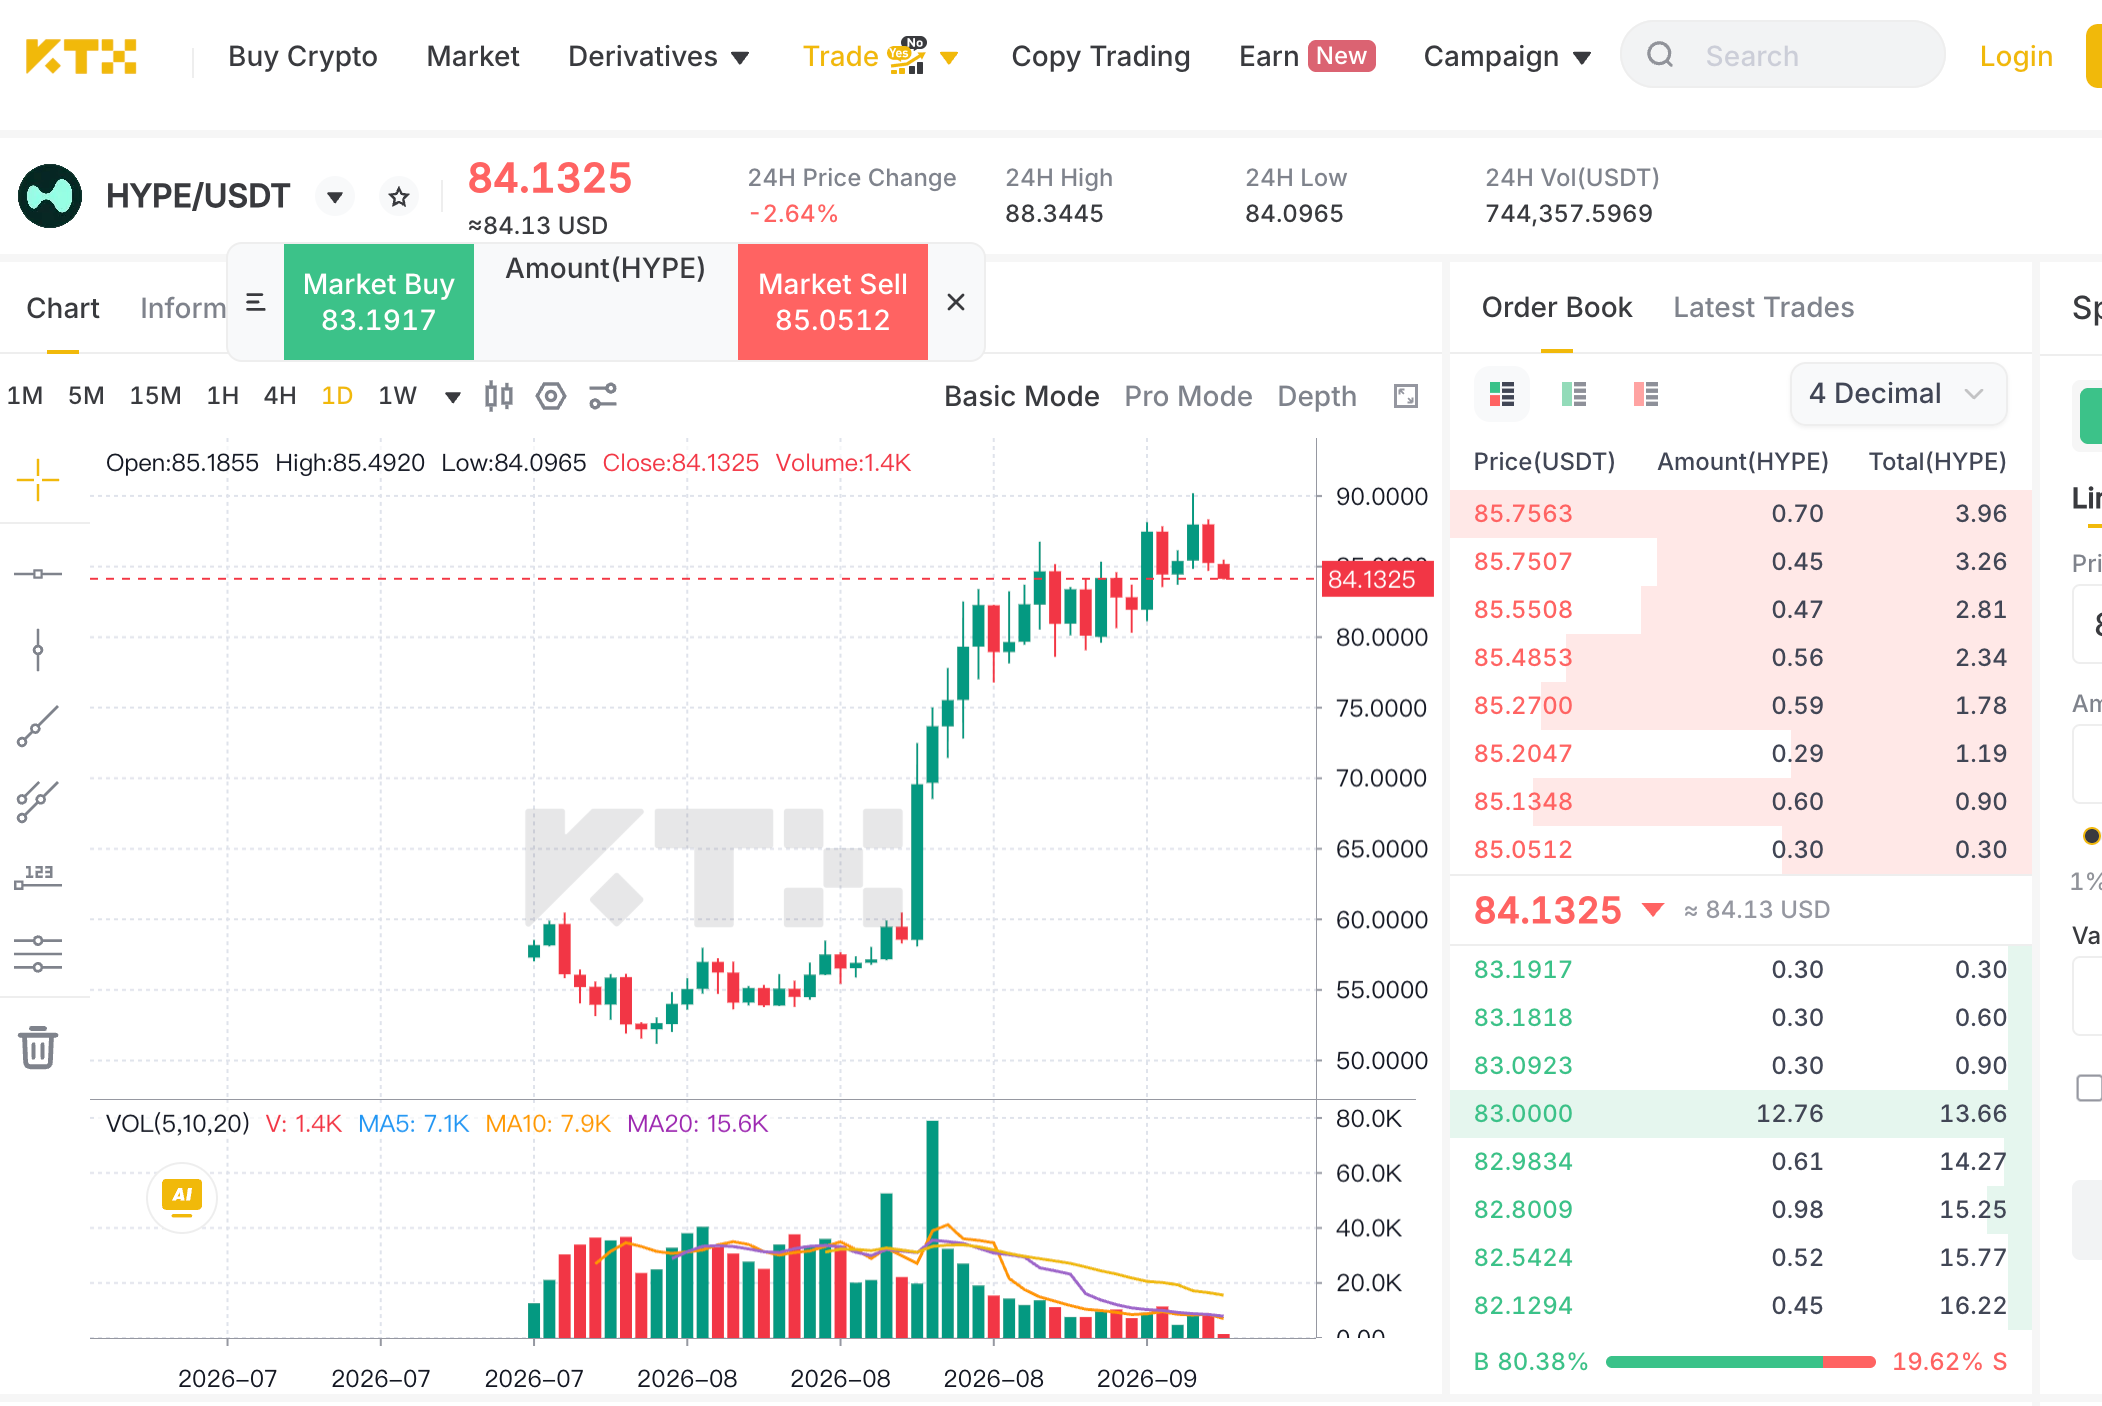Open the Campaign dropdown menu

pyautogui.click(x=1507, y=56)
